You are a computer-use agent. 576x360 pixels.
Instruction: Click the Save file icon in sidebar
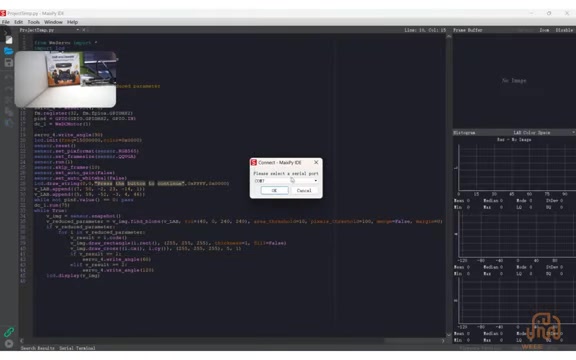[x=8, y=62]
